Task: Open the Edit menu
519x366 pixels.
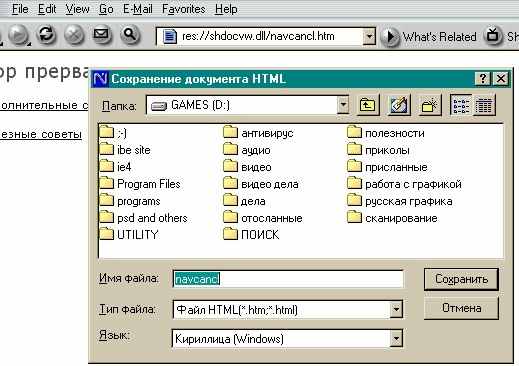Action: pyautogui.click(x=47, y=9)
